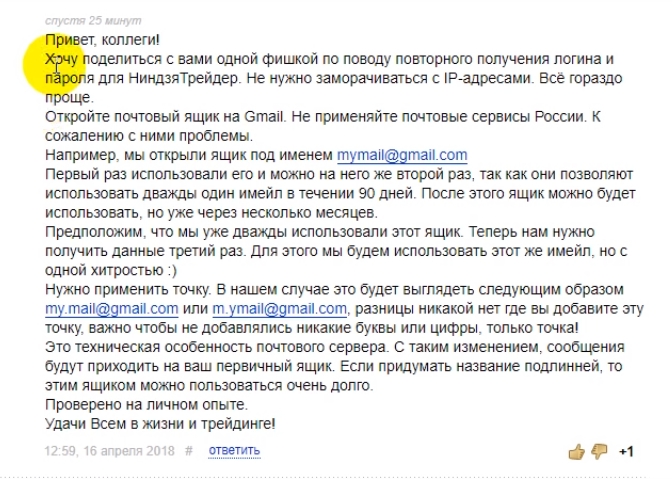Click the "Удачи Всем в жизни и трейдинге!" line
The height and width of the screenshot is (479, 672).
(x=160, y=422)
